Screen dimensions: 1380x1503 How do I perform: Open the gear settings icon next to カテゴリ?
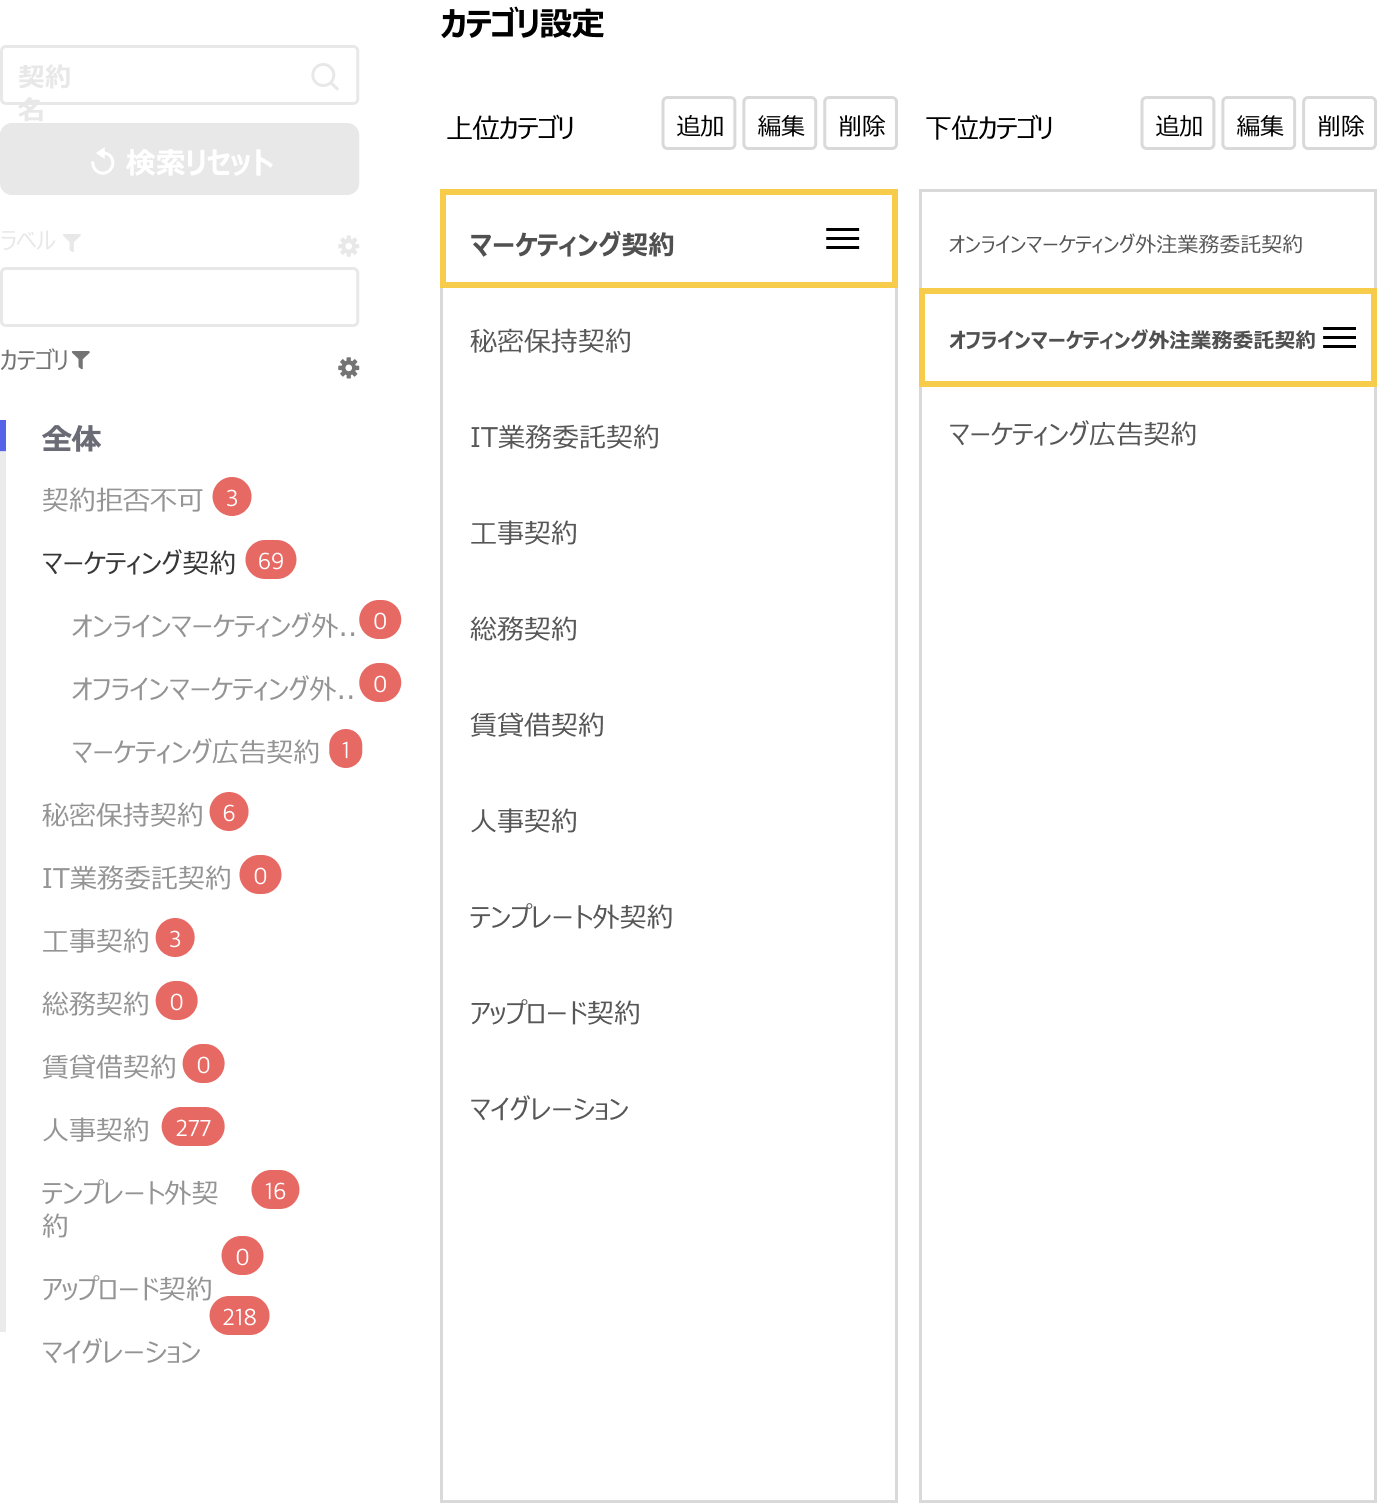pyautogui.click(x=347, y=368)
